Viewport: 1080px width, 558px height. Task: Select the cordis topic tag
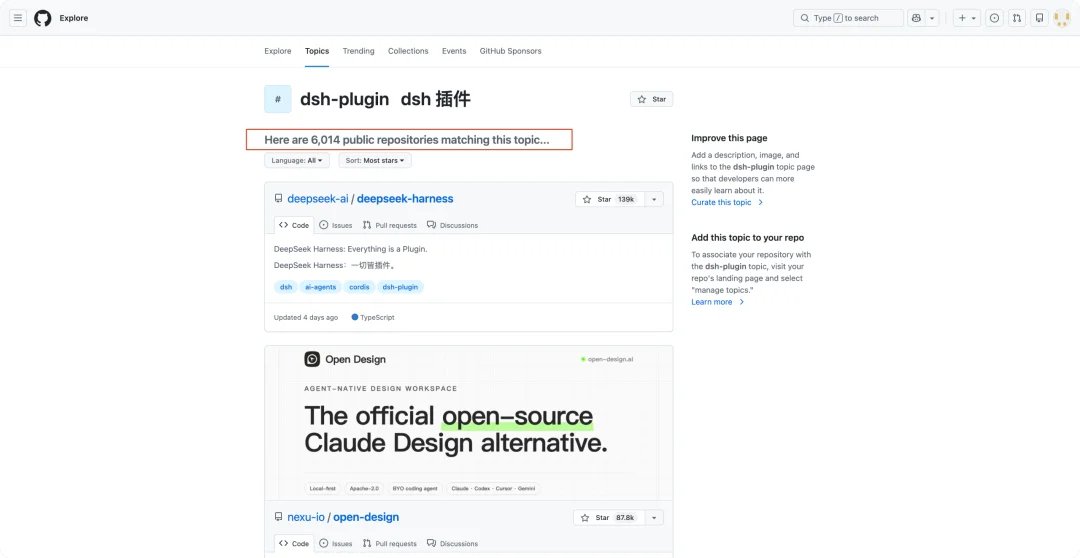[360, 287]
